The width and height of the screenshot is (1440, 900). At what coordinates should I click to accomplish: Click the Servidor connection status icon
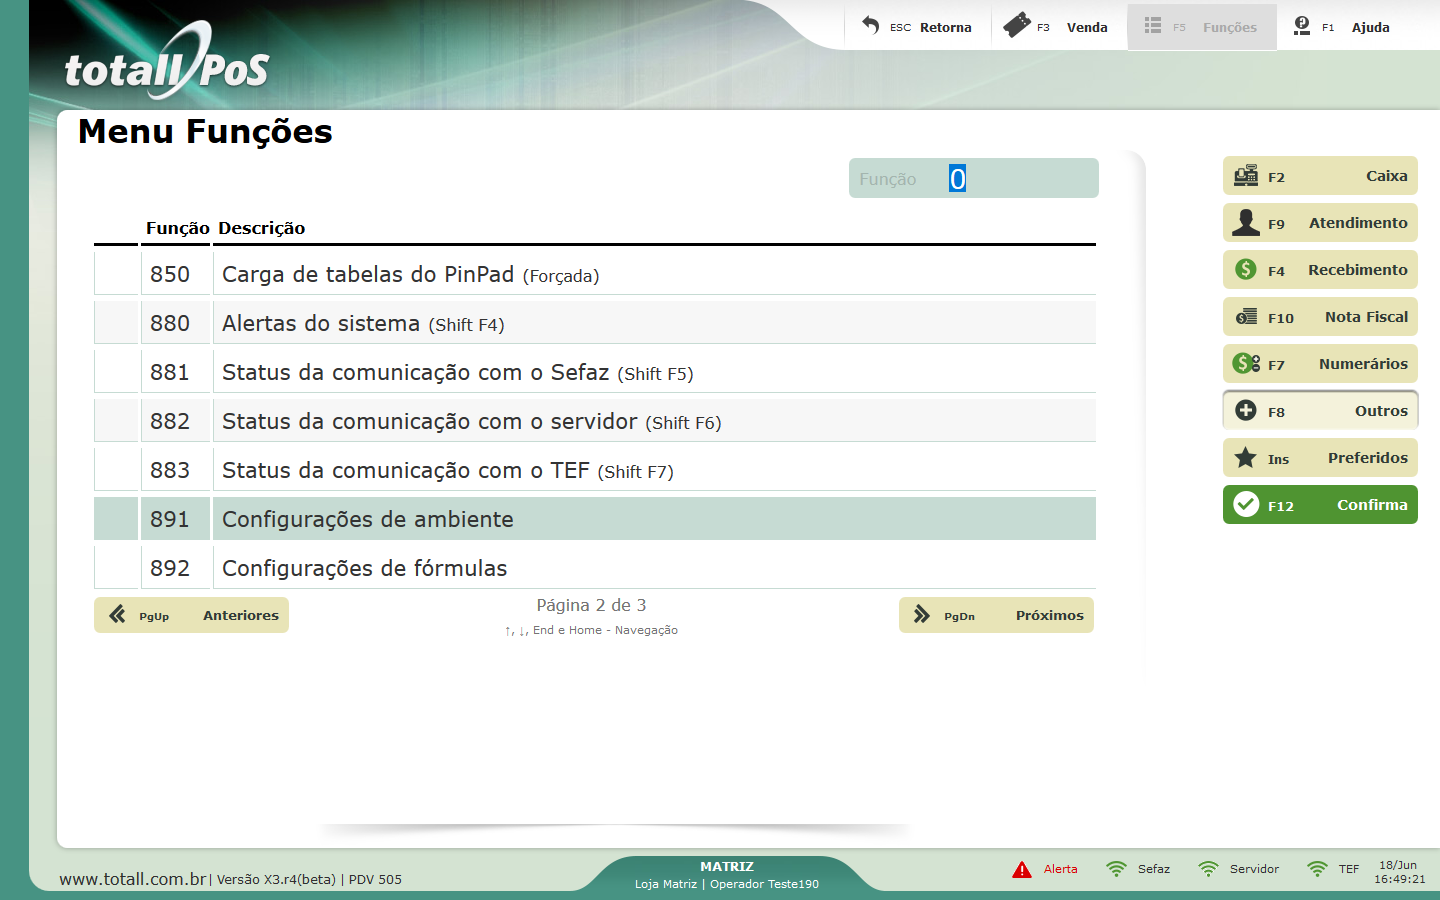1208,869
